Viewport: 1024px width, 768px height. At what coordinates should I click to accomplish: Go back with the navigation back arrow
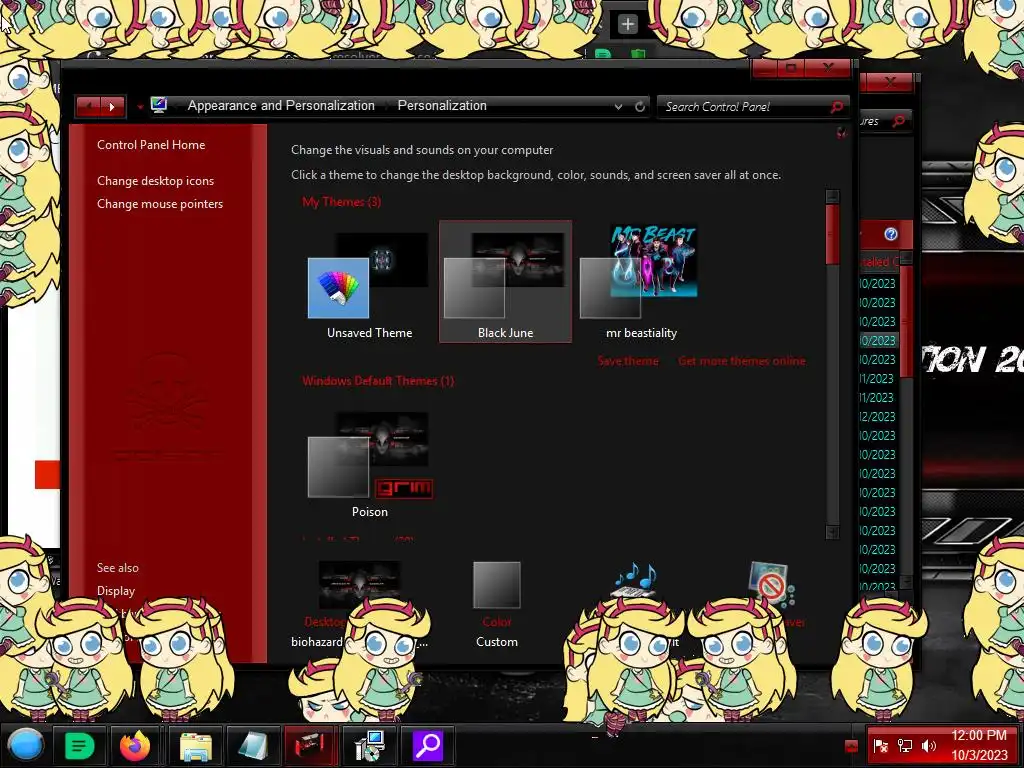88,106
